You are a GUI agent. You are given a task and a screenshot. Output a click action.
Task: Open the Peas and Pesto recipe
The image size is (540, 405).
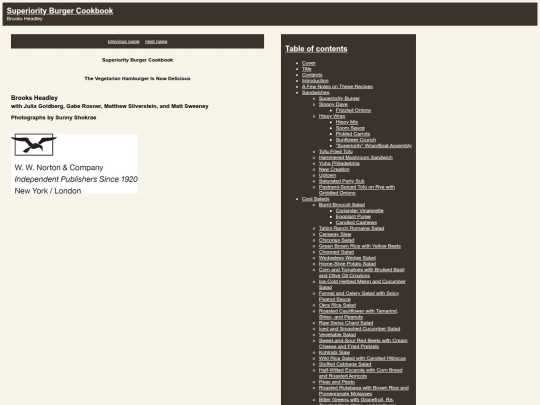click(336, 382)
